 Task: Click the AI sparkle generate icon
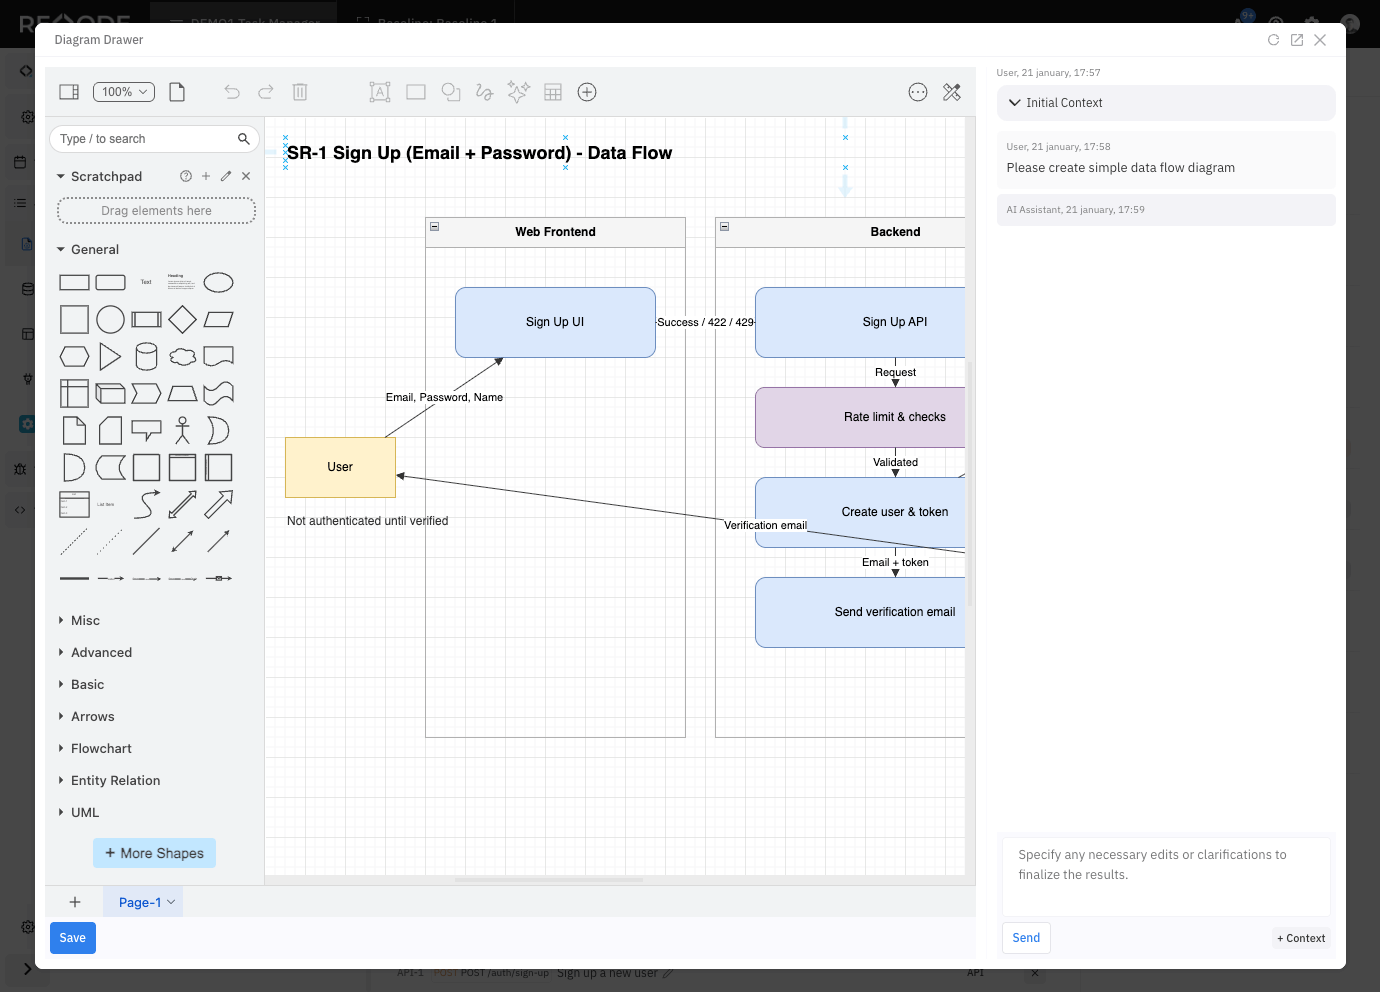point(518,92)
